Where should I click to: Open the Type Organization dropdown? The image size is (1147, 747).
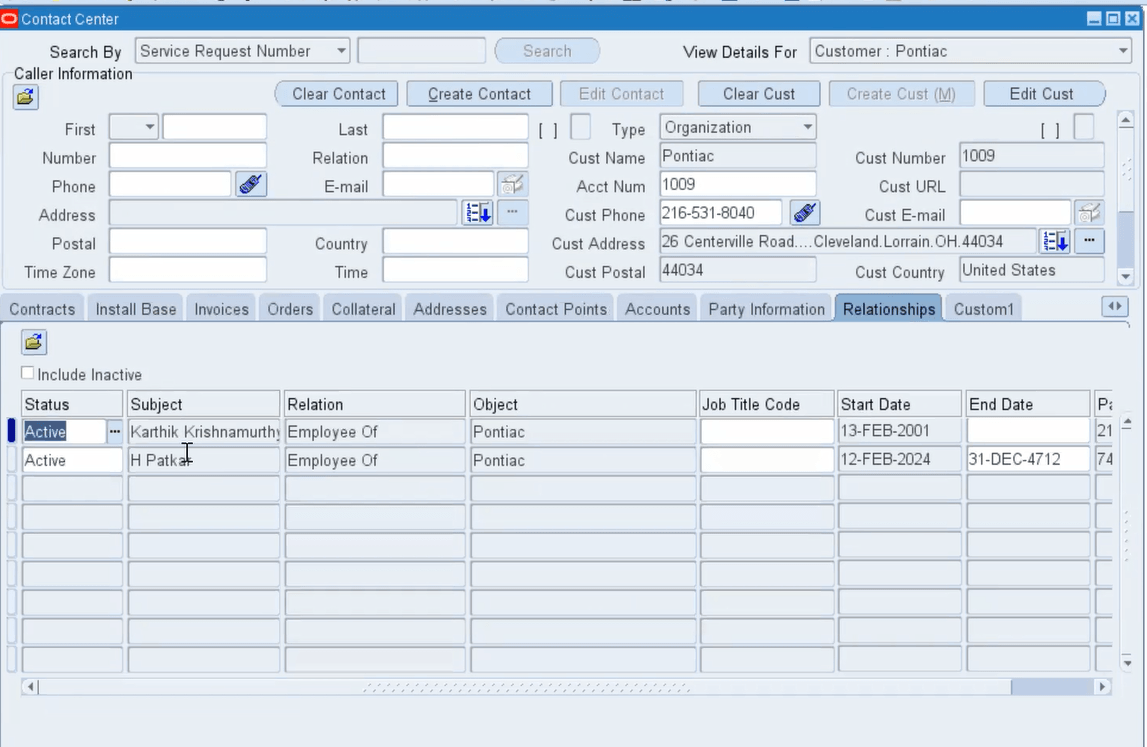pyautogui.click(x=808, y=127)
